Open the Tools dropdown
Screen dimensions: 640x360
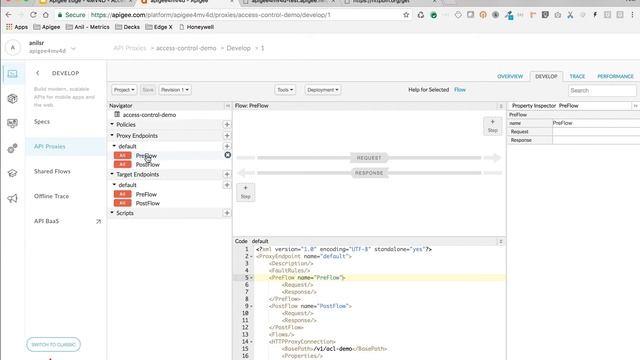pyautogui.click(x=285, y=90)
